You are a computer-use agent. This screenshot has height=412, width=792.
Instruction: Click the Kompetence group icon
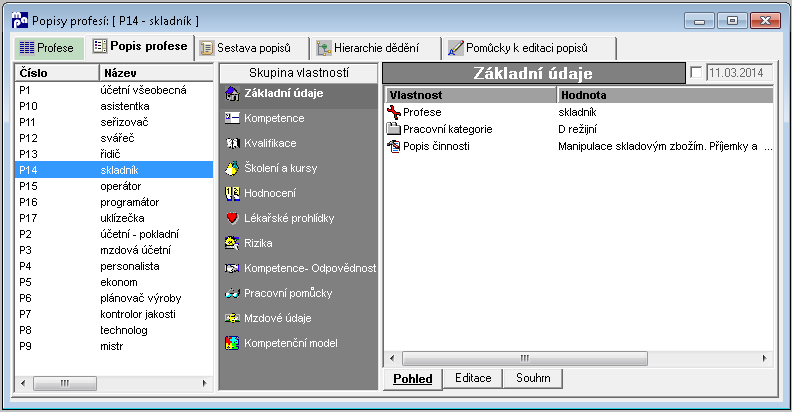tap(232, 118)
